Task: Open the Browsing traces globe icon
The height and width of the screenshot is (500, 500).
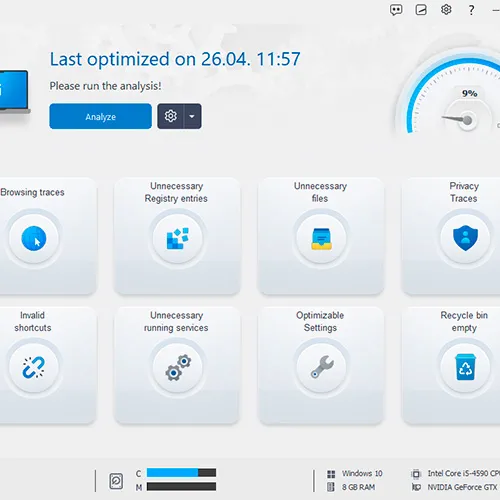Action: click(x=34, y=238)
